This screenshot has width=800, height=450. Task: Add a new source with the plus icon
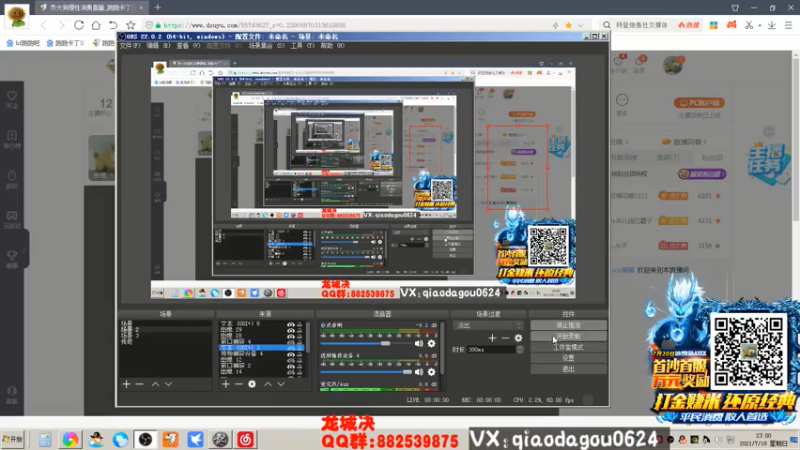click(226, 384)
